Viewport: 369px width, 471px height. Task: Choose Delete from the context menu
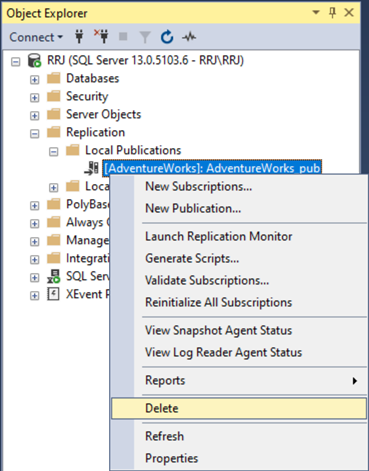[x=239, y=408]
